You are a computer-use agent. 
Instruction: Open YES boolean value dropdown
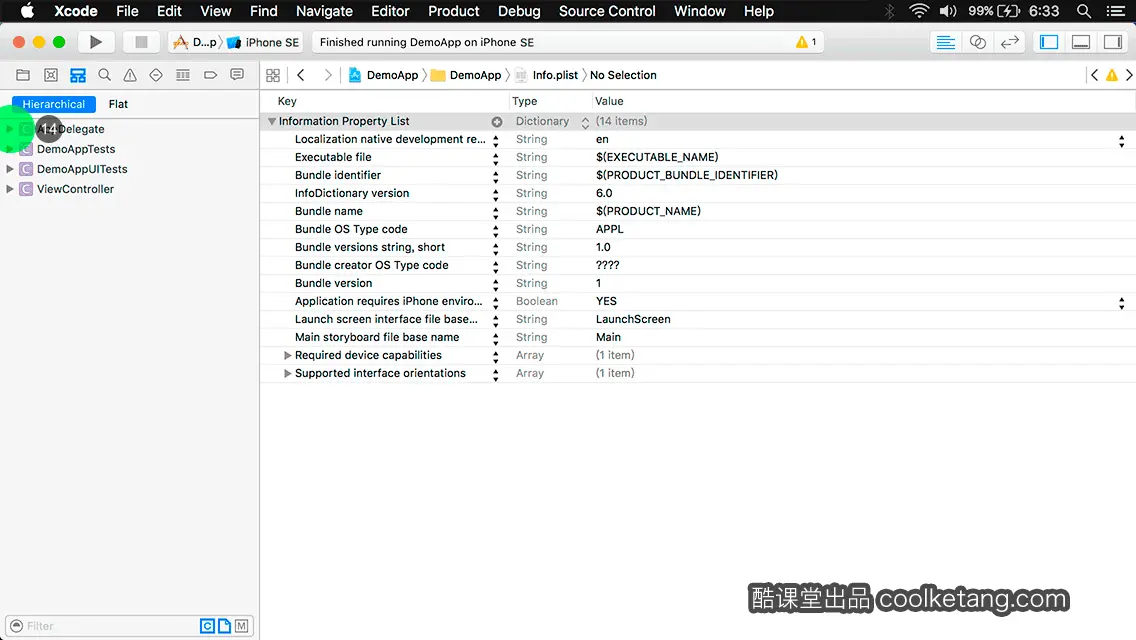(1122, 303)
